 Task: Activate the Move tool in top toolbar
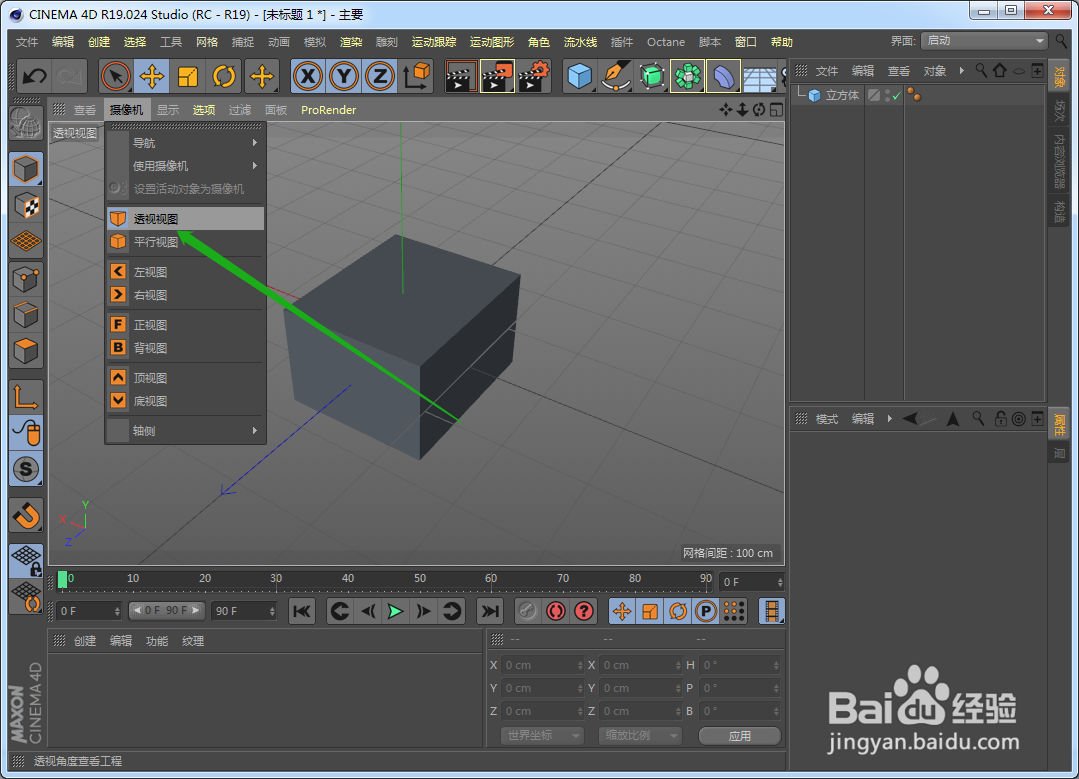click(x=151, y=76)
